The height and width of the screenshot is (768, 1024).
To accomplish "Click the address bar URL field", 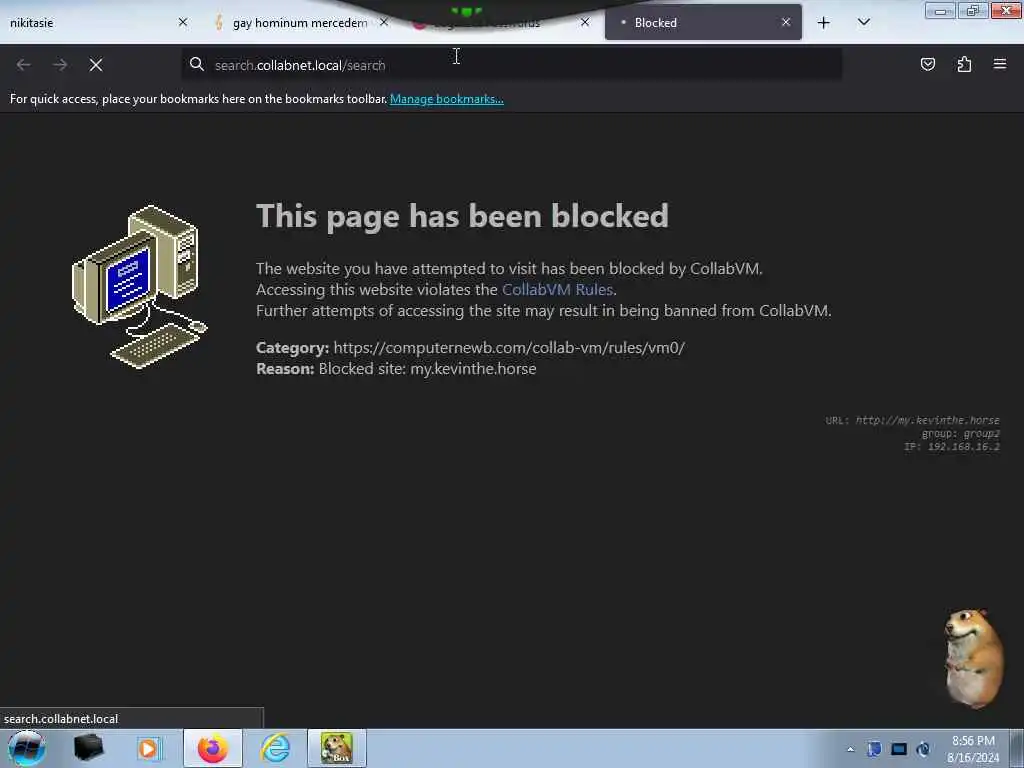I will coord(511,65).
